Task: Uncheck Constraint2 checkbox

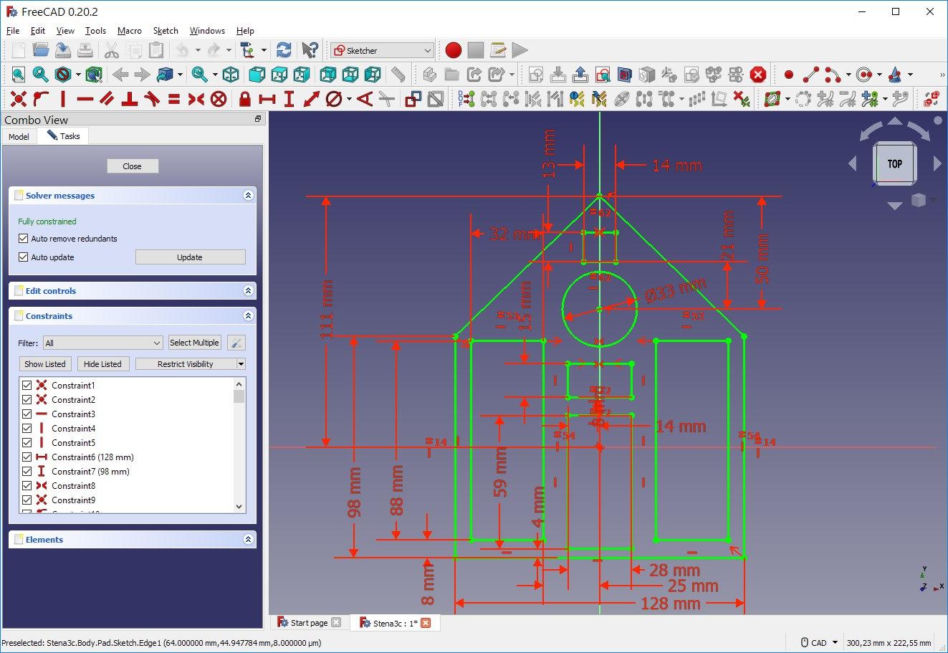Action: (27, 400)
